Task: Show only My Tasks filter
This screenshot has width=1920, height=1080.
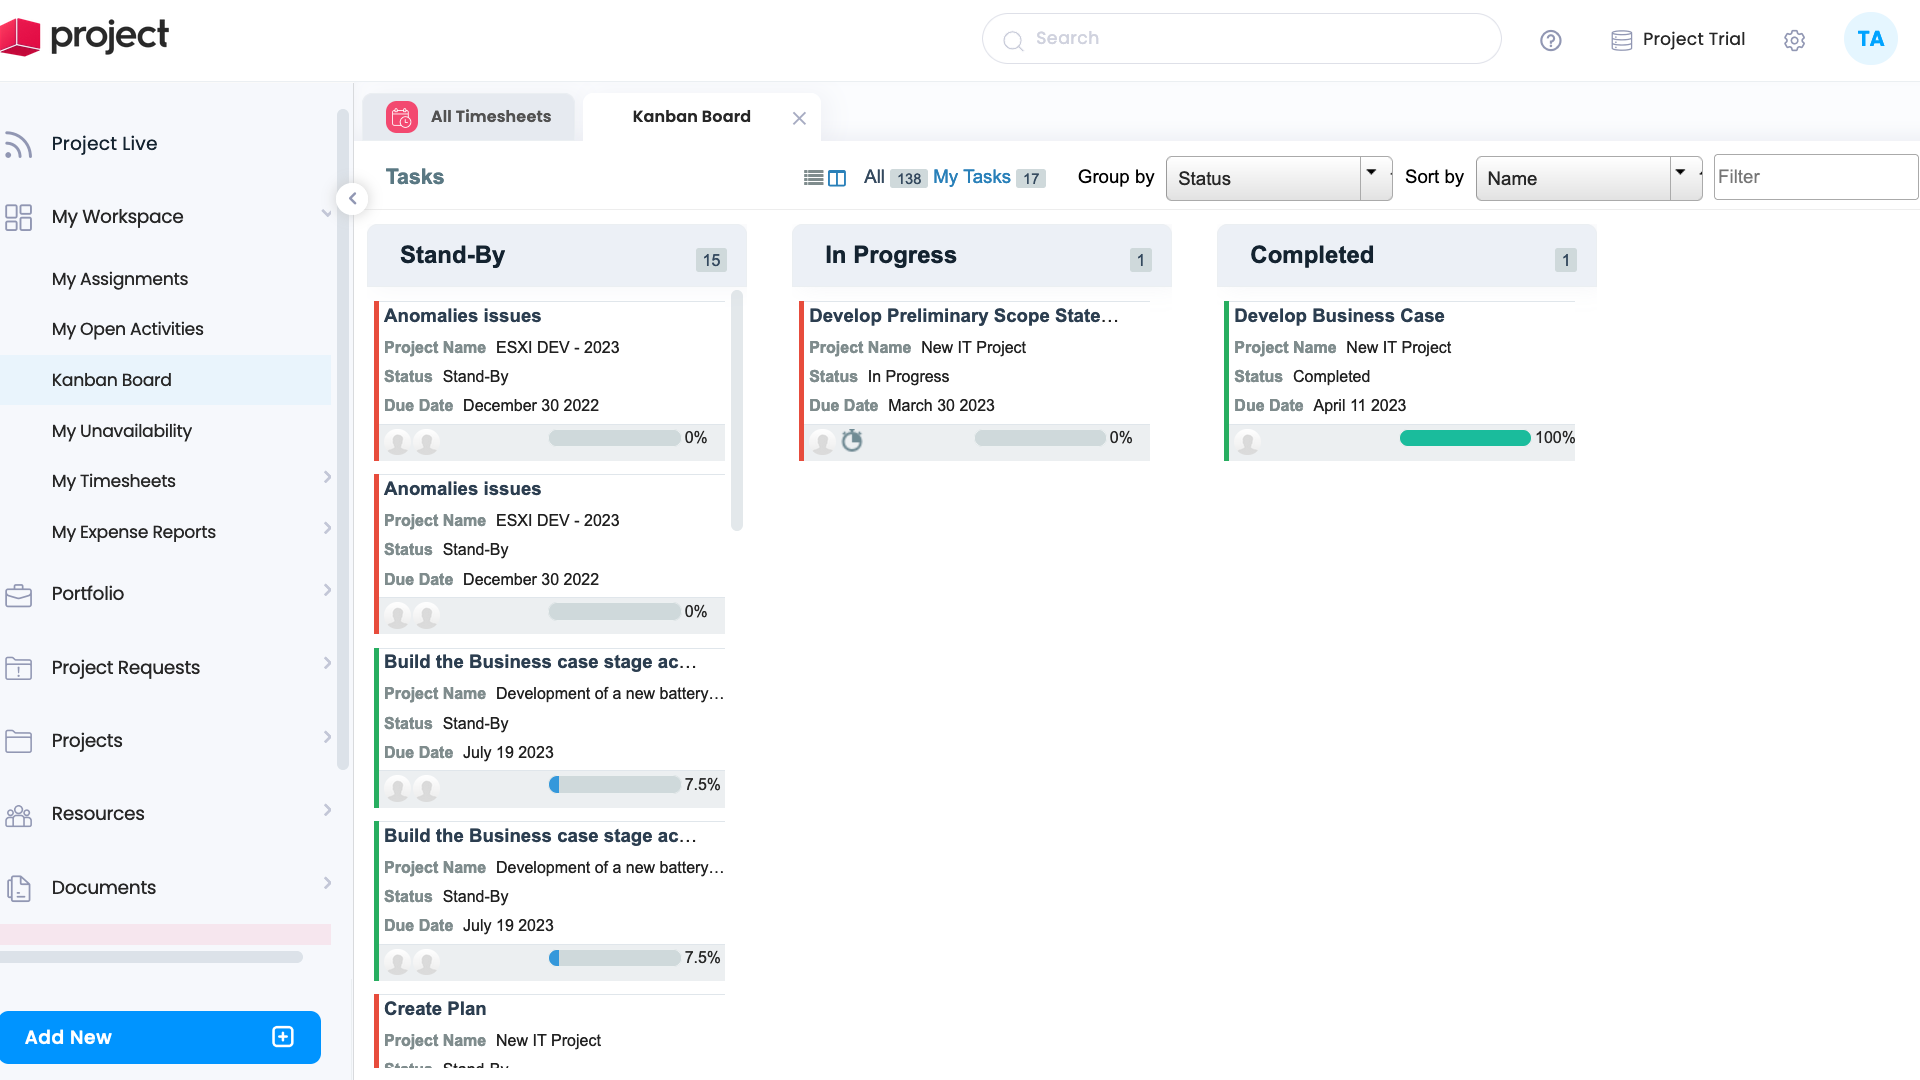Action: (971, 177)
